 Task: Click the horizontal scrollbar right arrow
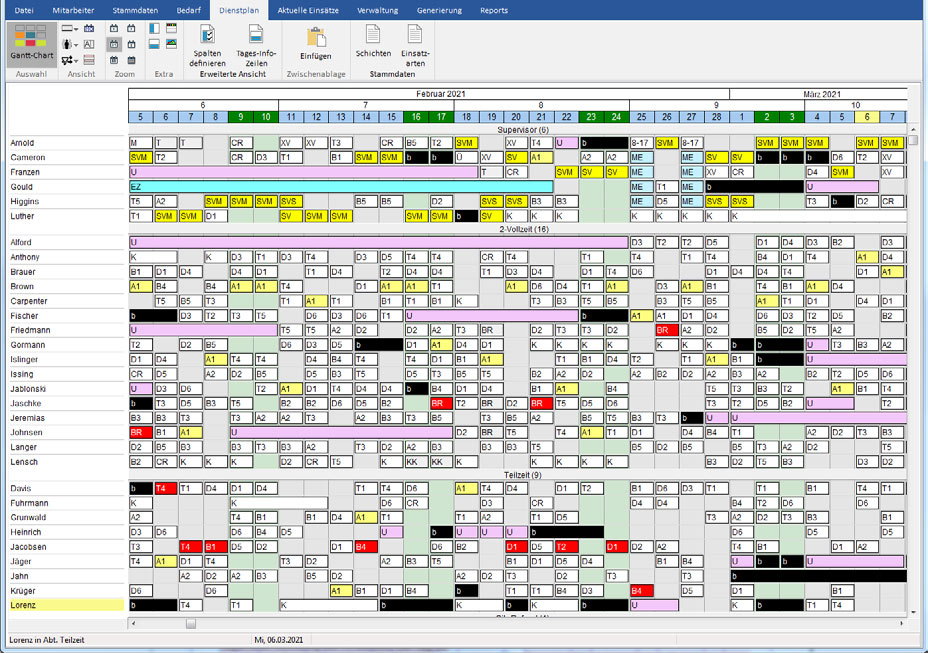901,623
